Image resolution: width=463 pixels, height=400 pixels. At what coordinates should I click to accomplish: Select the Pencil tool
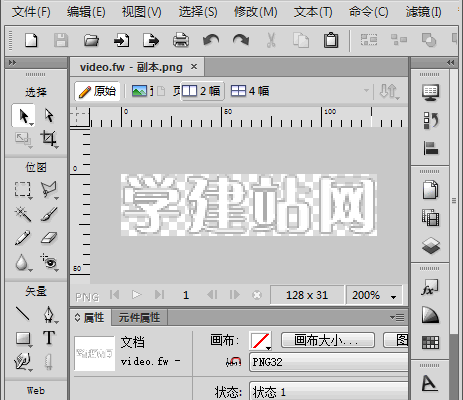pyautogui.click(x=23, y=238)
